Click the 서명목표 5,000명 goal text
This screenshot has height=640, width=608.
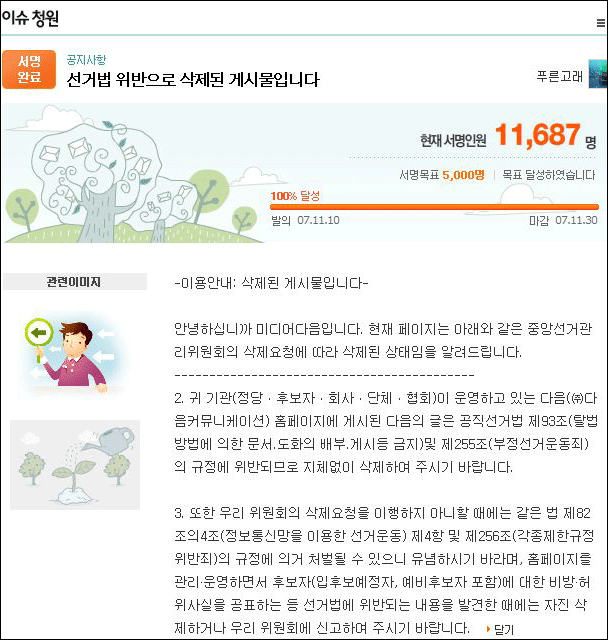tap(442, 175)
